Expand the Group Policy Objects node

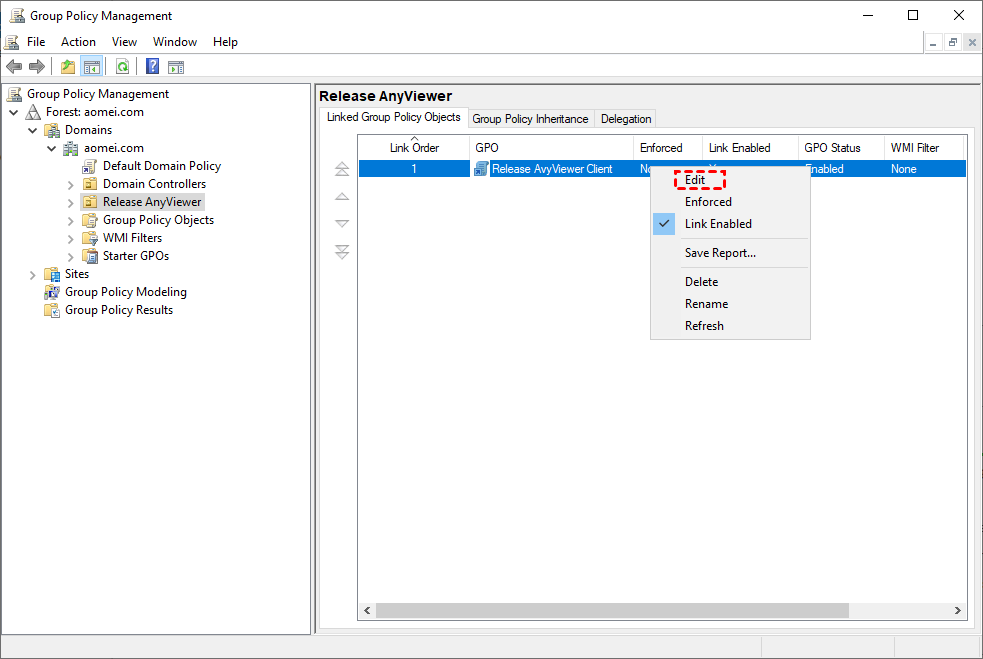(70, 220)
